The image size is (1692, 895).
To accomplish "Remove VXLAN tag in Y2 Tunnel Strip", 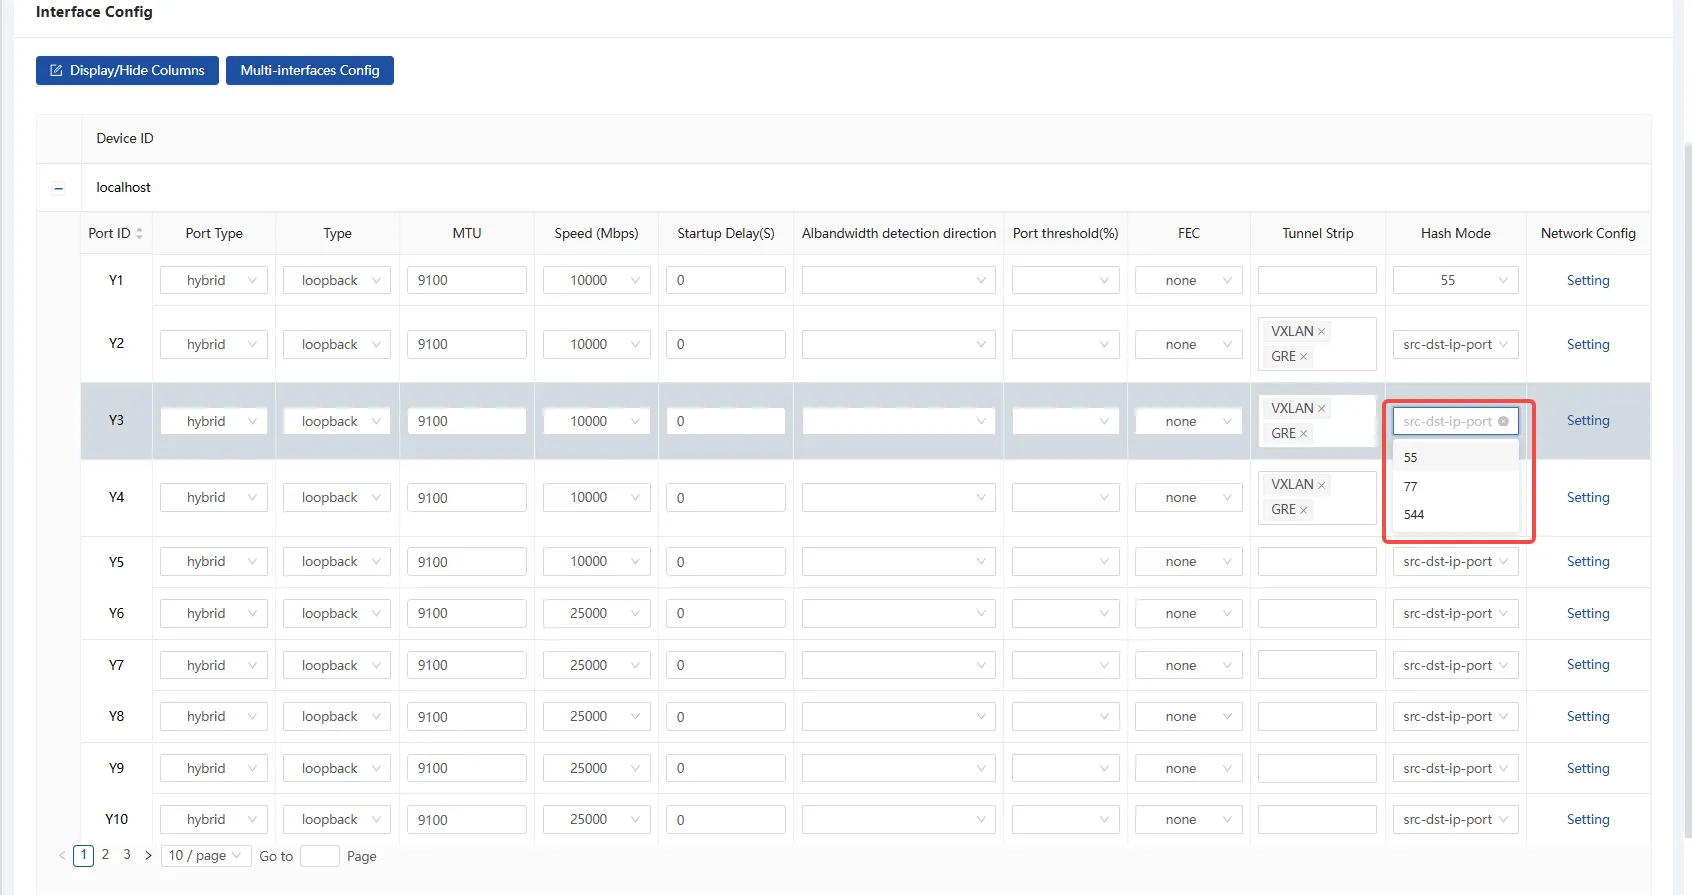I will [x=1321, y=332].
